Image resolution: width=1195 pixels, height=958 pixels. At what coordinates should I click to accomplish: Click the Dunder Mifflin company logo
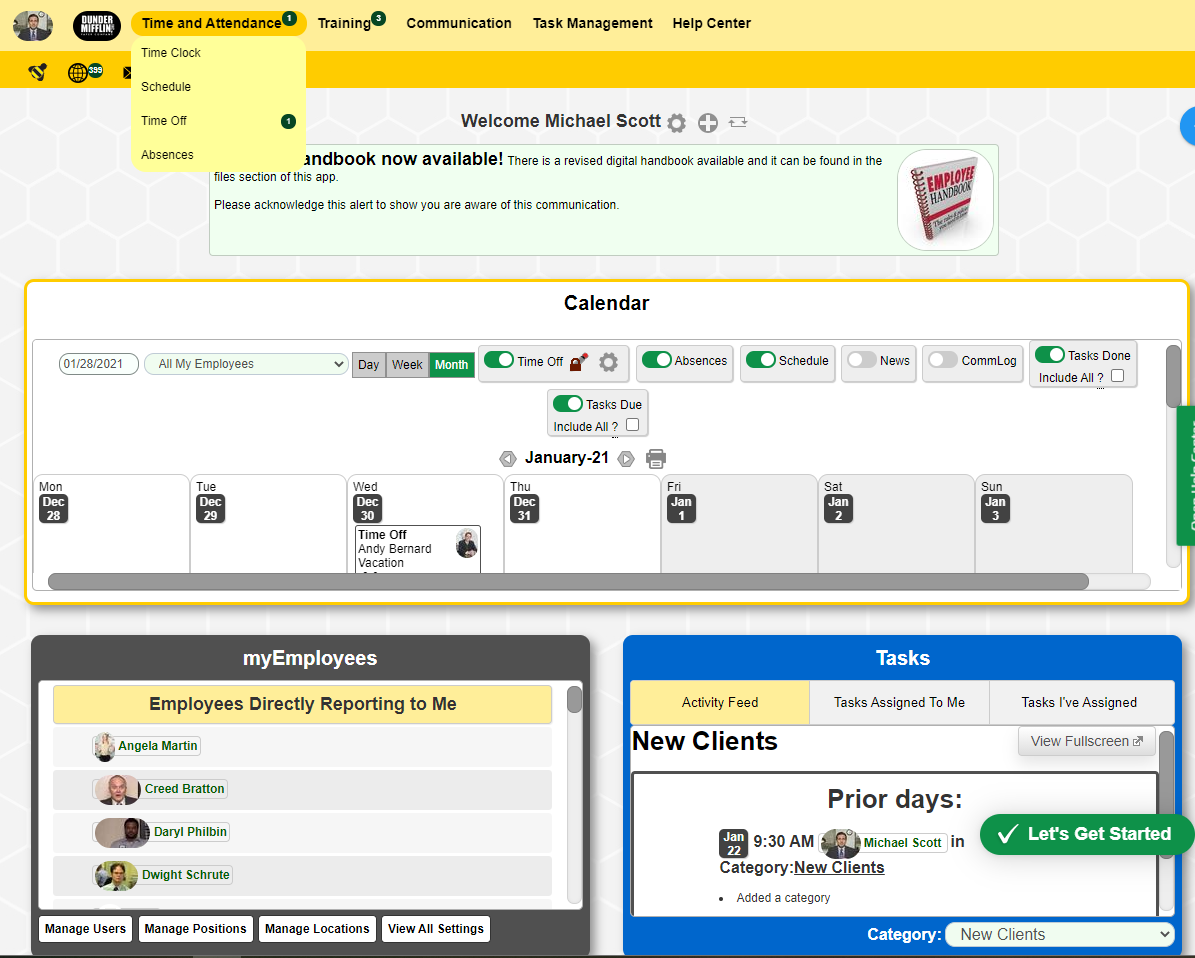[96, 25]
